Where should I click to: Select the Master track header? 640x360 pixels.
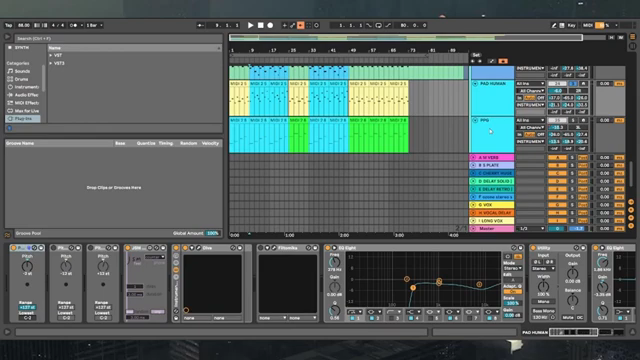[x=492, y=229]
